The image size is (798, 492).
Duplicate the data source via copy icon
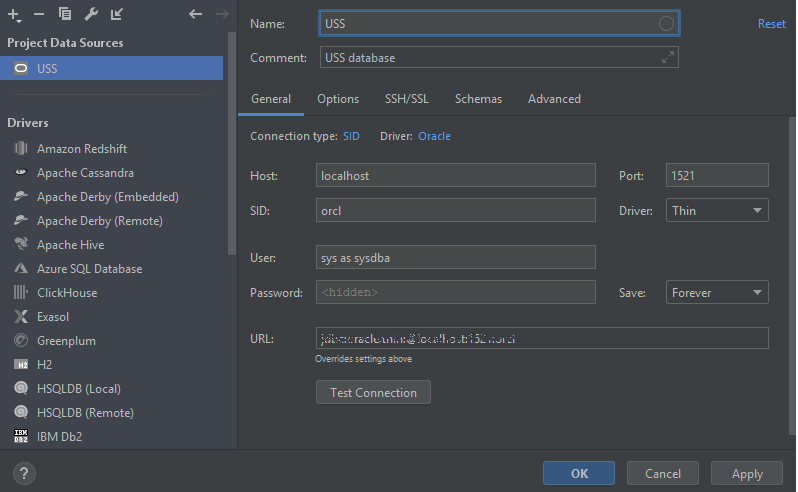[65, 14]
